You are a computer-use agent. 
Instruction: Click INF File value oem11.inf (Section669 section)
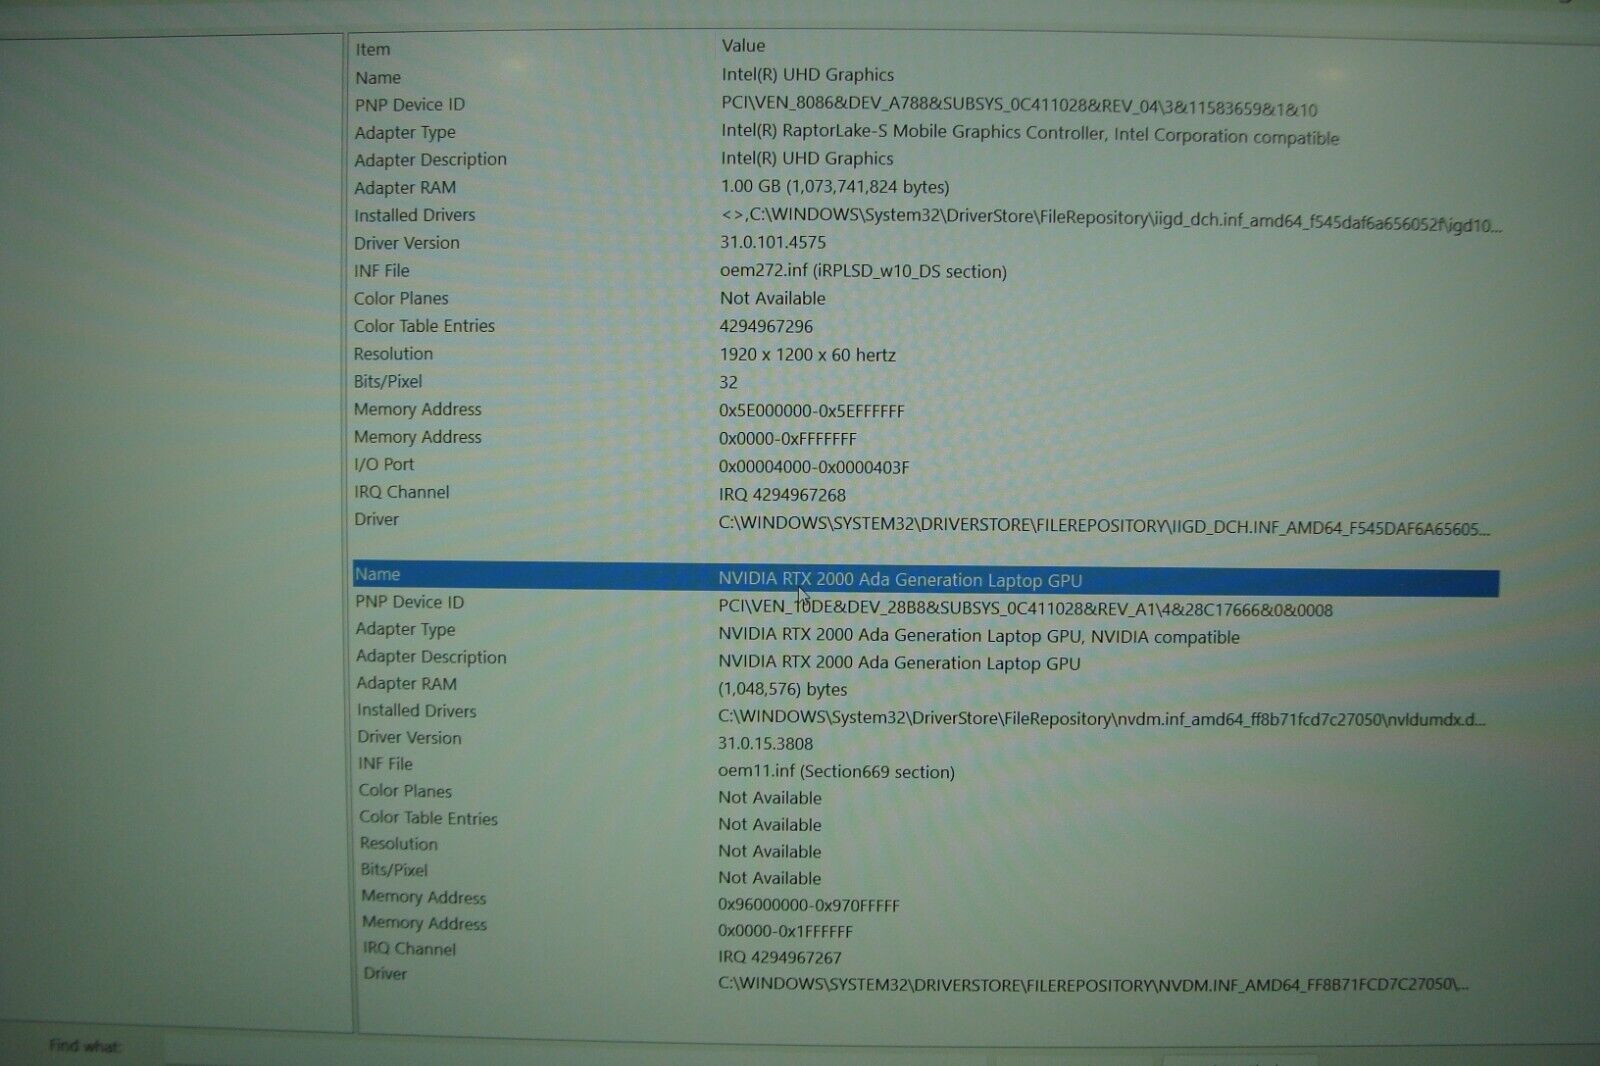(836, 771)
